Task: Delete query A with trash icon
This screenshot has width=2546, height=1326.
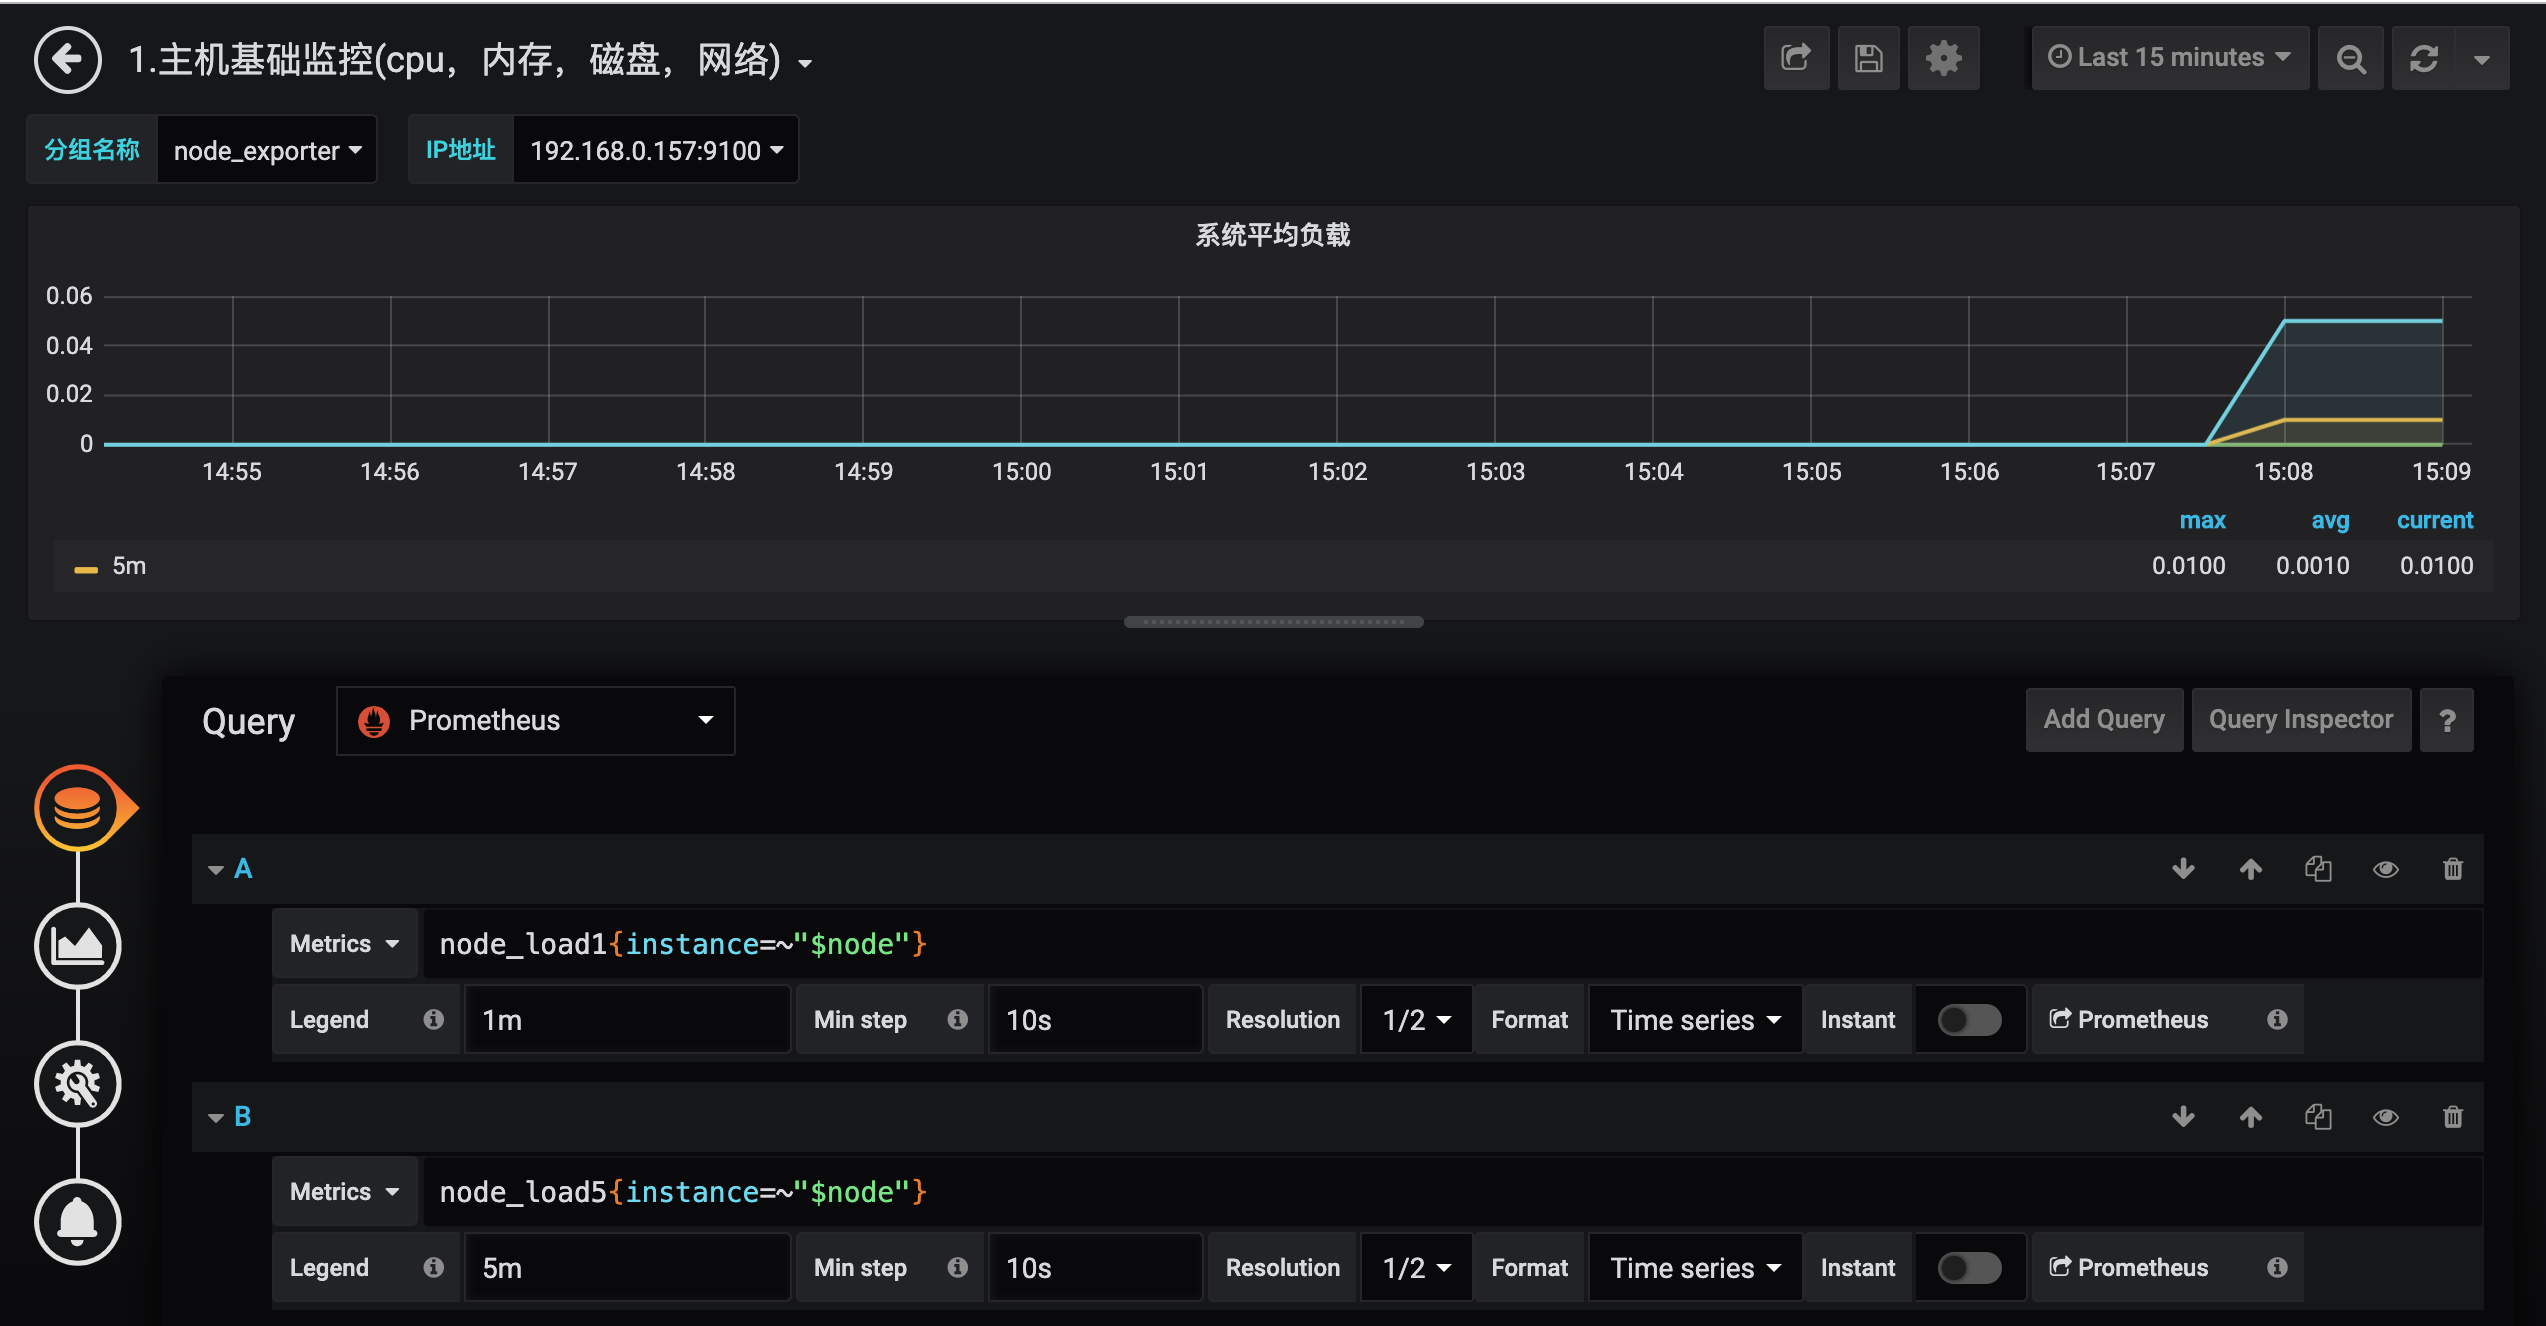Action: tap(2452, 869)
